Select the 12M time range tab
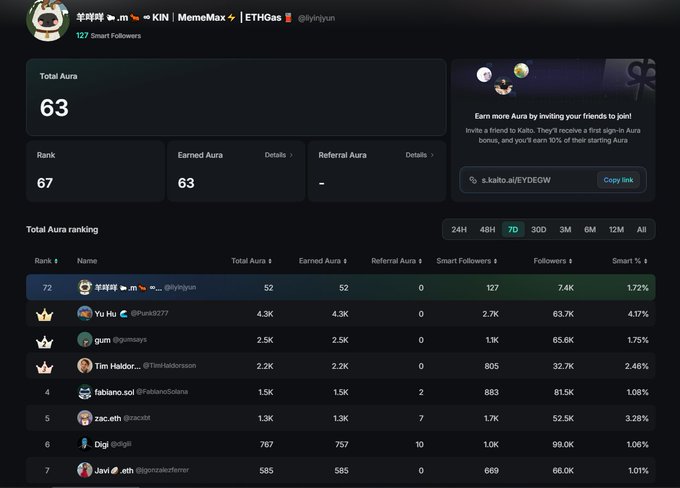The height and width of the screenshot is (488, 680). point(616,229)
